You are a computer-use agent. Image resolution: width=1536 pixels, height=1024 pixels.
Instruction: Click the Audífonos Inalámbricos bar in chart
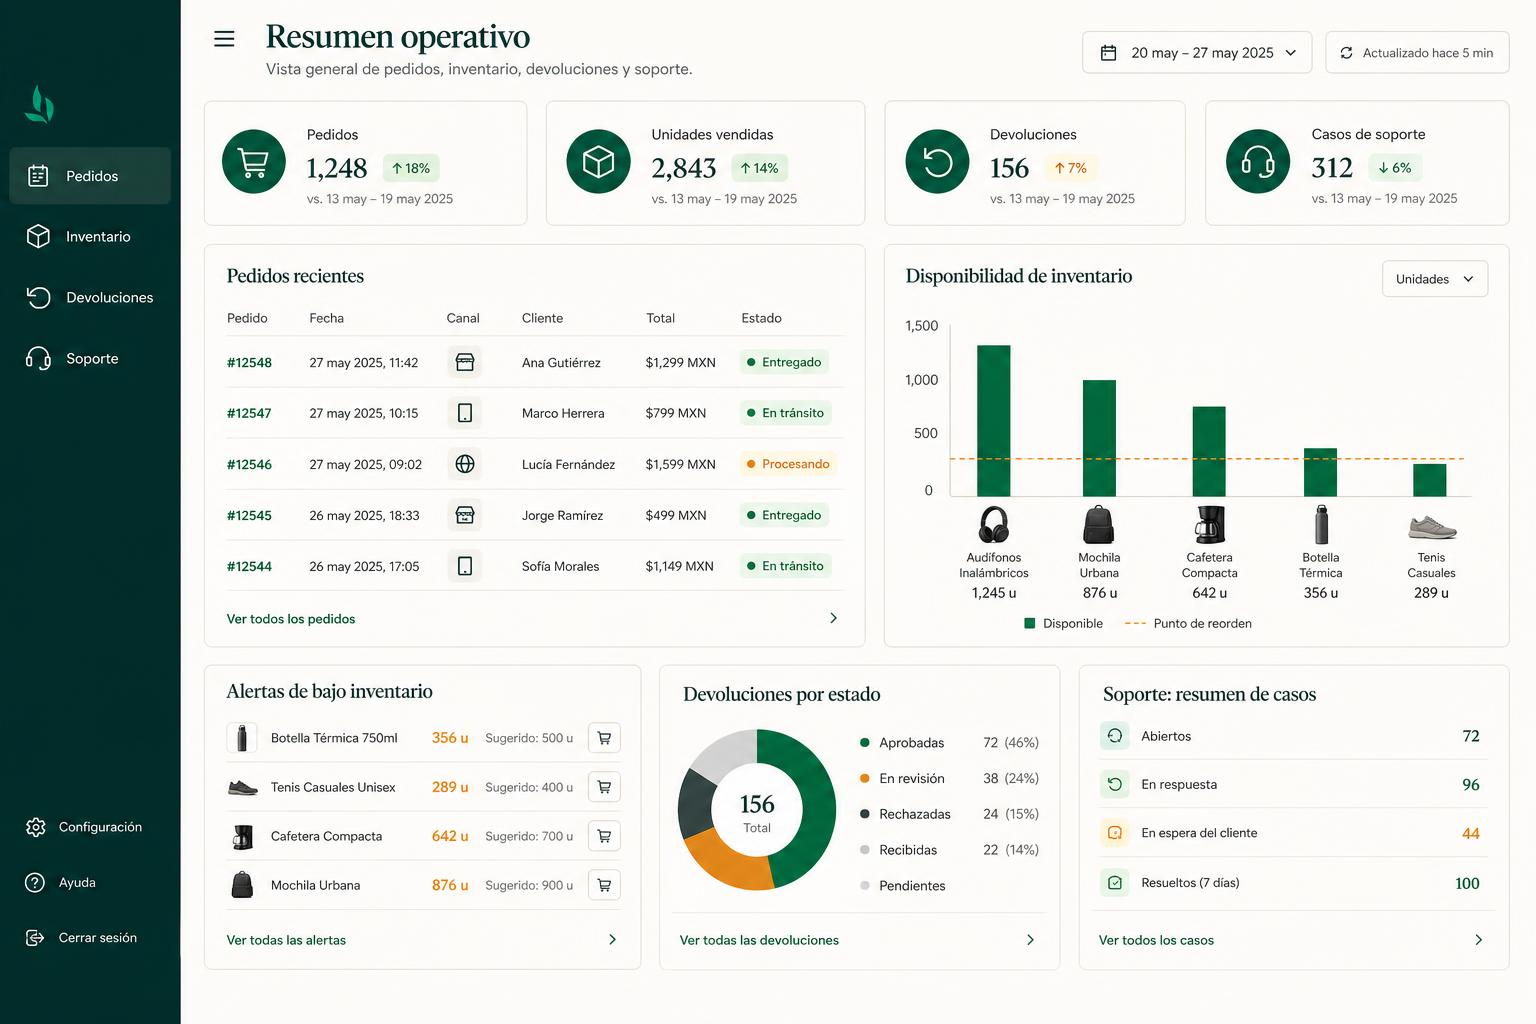[x=993, y=421]
